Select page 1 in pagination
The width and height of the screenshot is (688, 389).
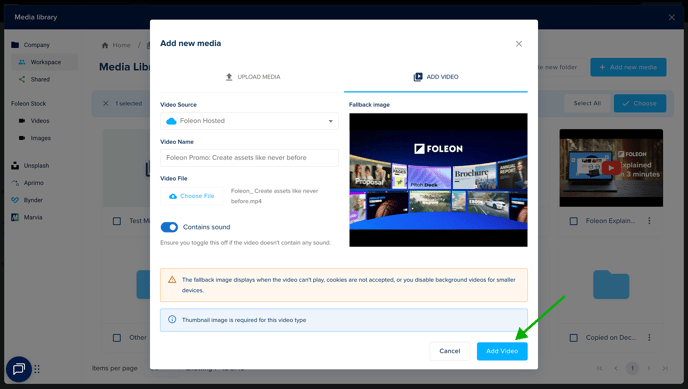click(x=632, y=368)
